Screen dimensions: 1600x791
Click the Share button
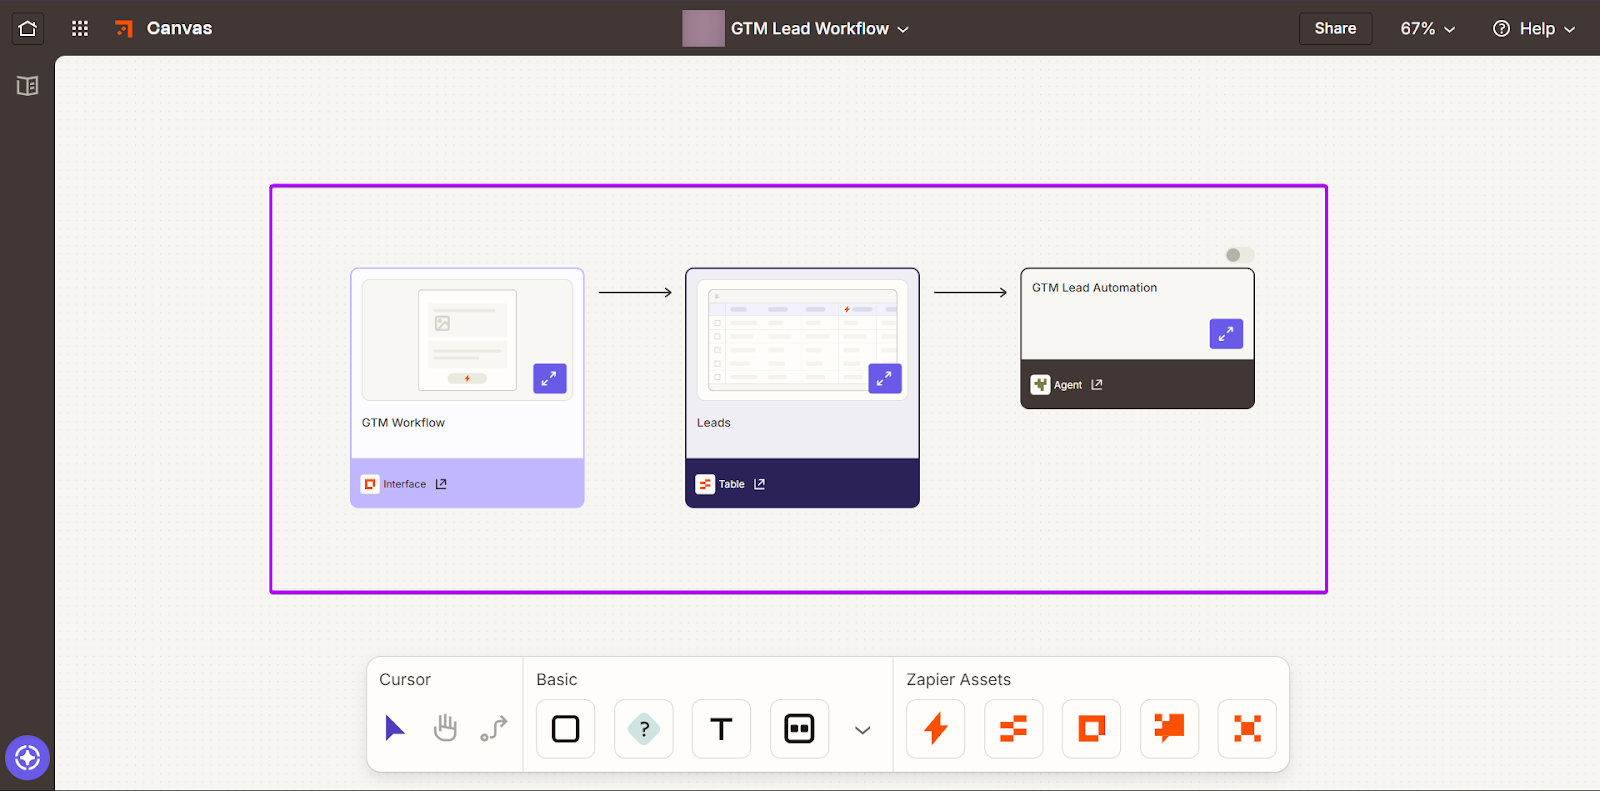click(x=1335, y=28)
